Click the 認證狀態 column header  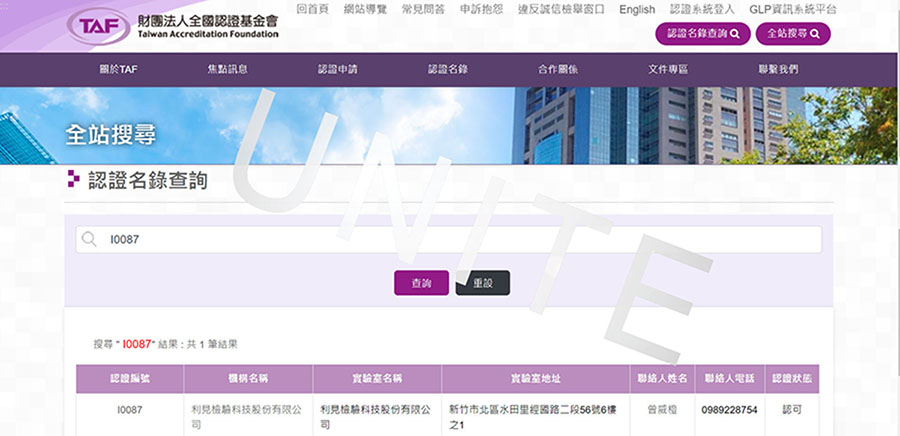792,379
